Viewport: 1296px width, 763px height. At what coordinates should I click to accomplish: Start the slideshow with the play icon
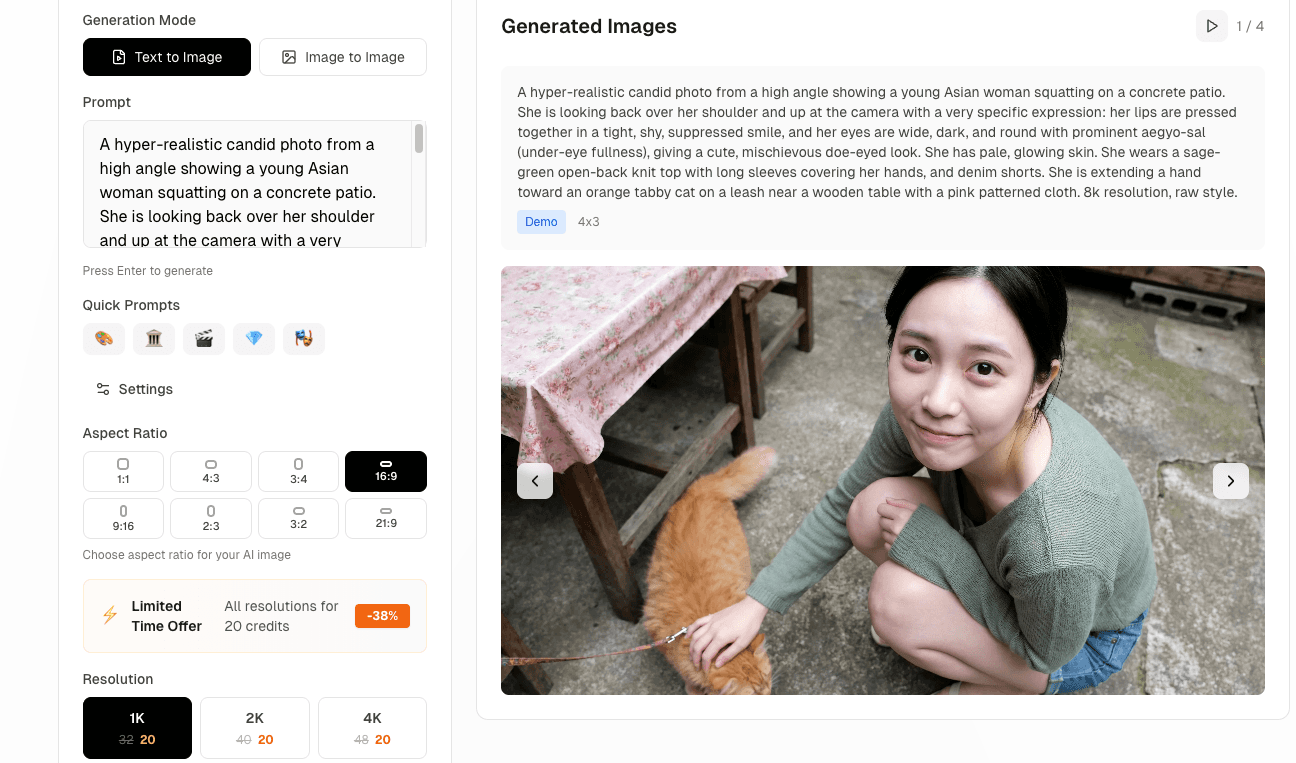pos(1211,26)
